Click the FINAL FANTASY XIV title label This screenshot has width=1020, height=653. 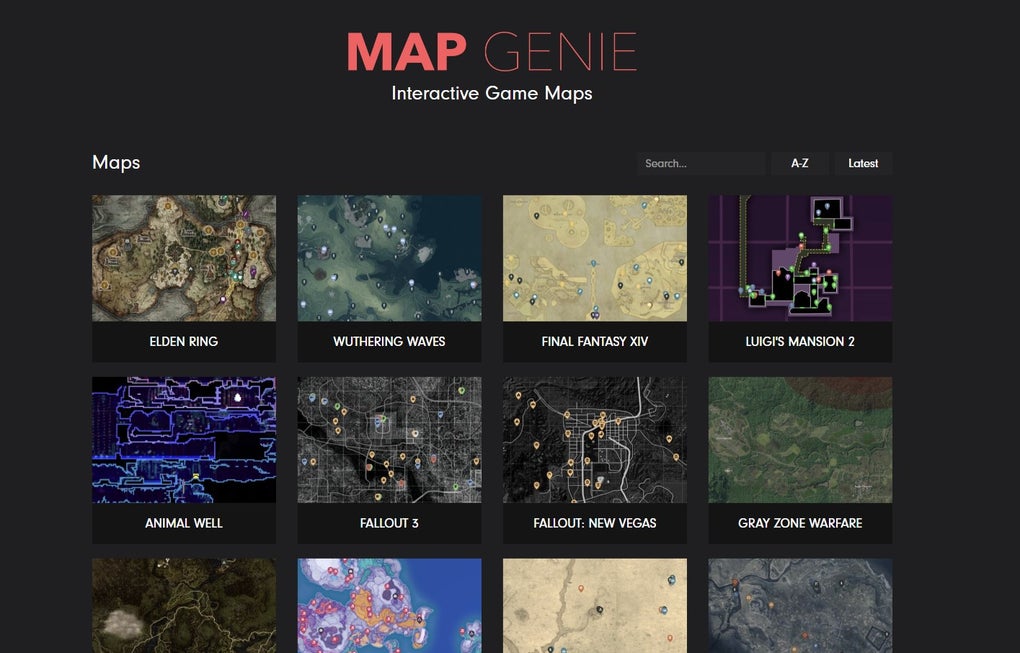[595, 341]
